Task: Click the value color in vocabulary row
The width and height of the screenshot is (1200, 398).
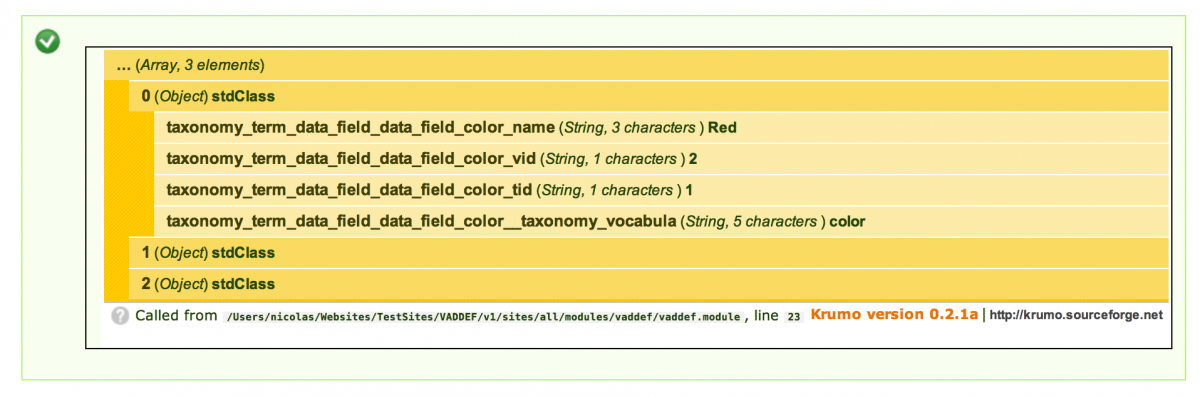Action: [847, 221]
